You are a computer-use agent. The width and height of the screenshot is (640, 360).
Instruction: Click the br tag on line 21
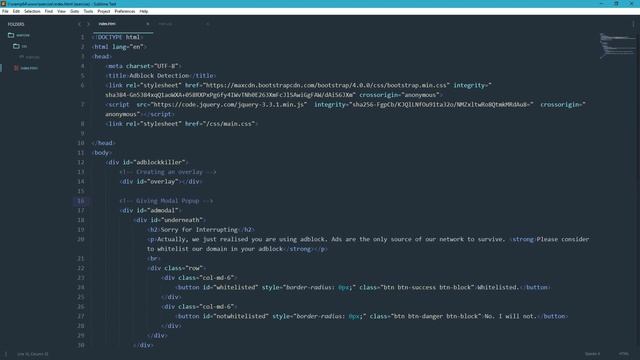coord(153,258)
